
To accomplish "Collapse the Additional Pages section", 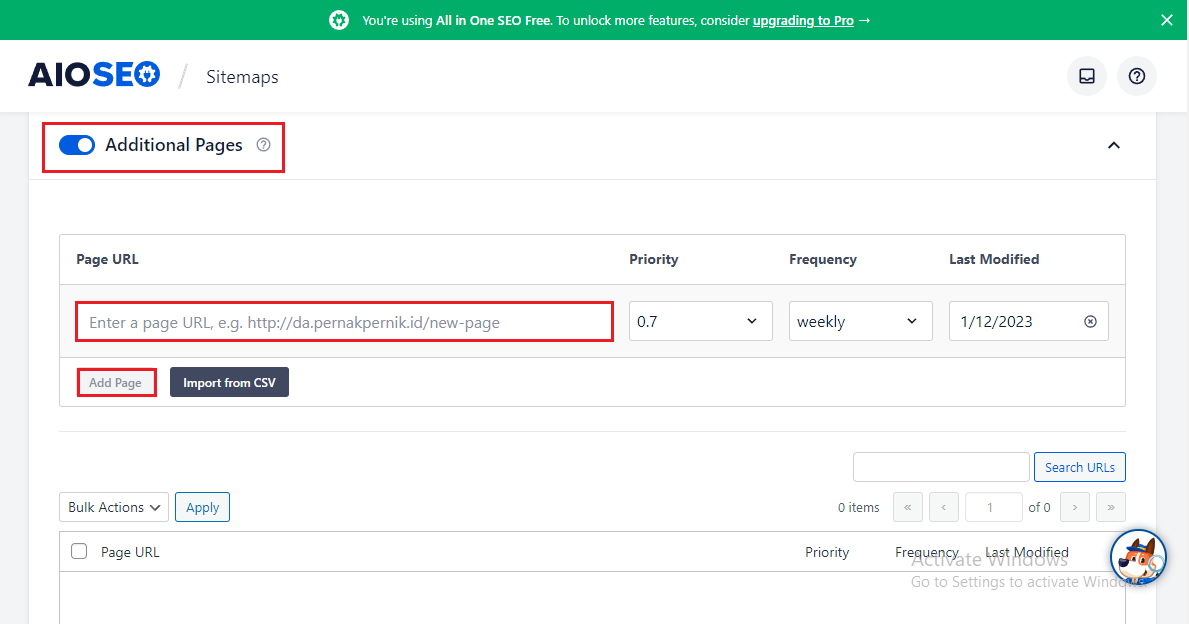I will pyautogui.click(x=1113, y=145).
